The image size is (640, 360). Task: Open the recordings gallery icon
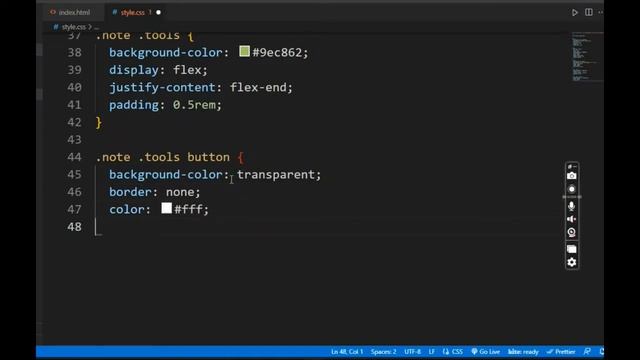(571, 249)
